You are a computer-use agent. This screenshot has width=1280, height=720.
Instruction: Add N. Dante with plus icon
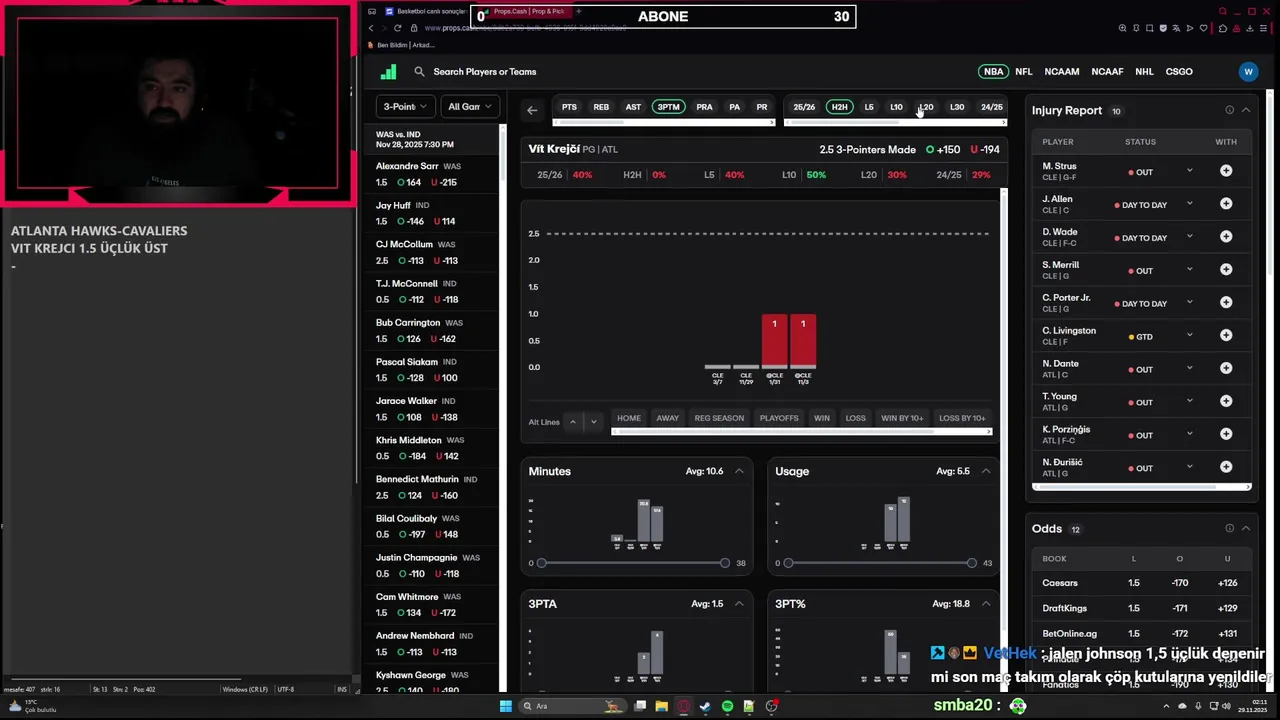pos(1226,369)
